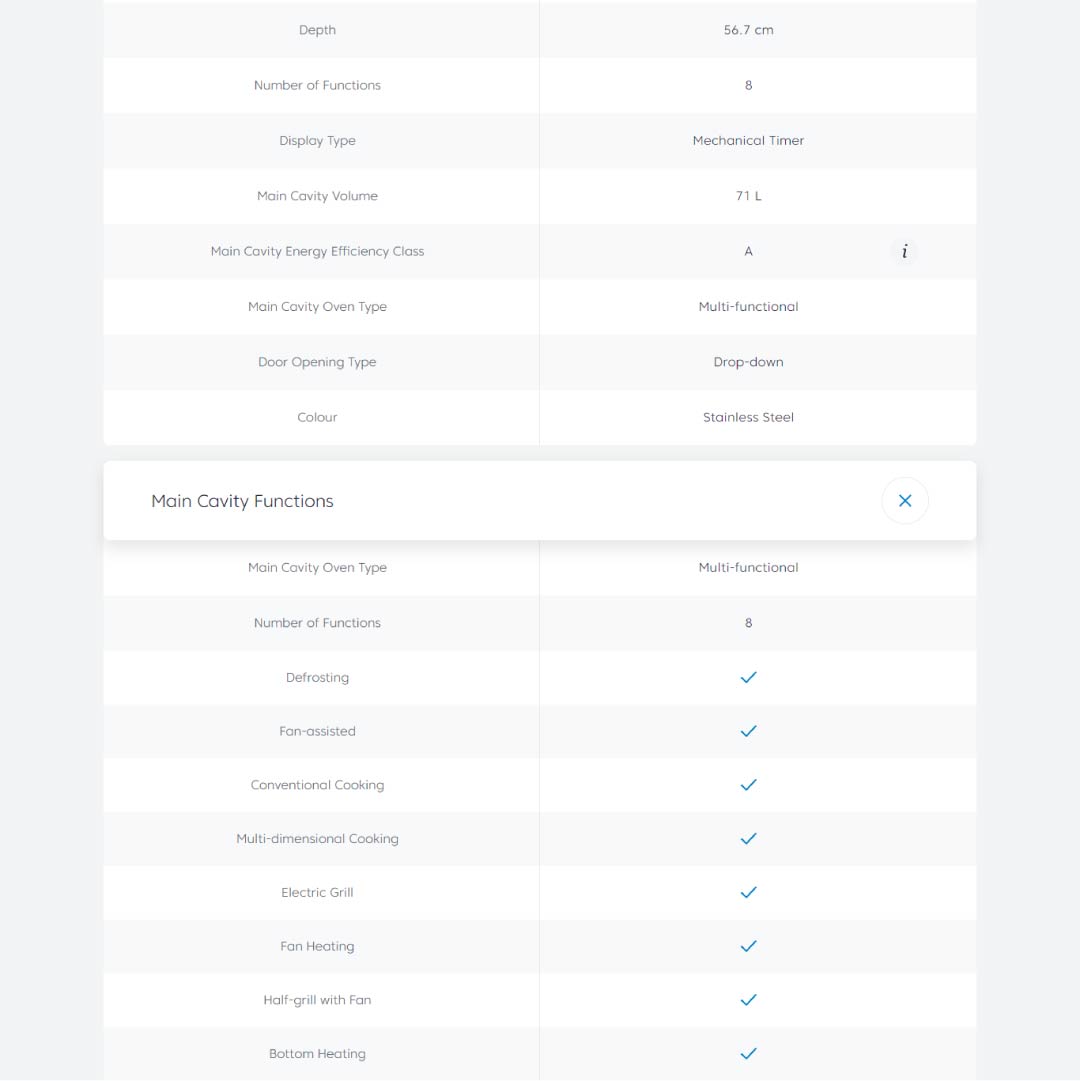This screenshot has height=1081, width=1080.
Task: Click the energy efficiency info icon
Action: (904, 252)
